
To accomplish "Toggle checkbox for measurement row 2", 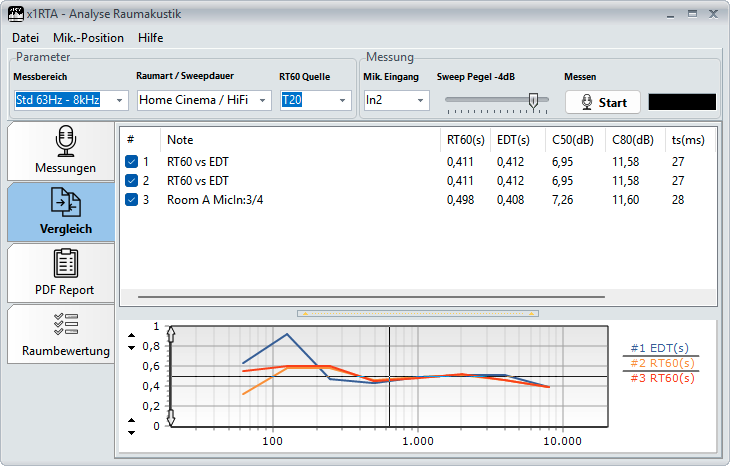I will [132, 181].
